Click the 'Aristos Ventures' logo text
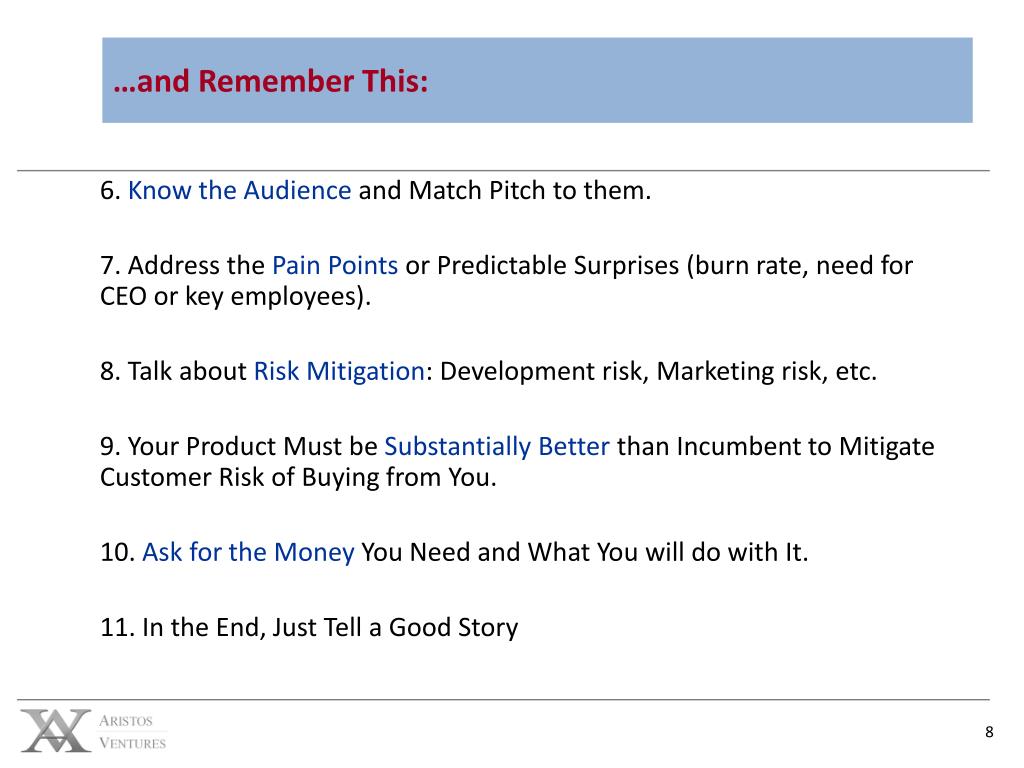The width and height of the screenshot is (1024, 768). tap(133, 731)
